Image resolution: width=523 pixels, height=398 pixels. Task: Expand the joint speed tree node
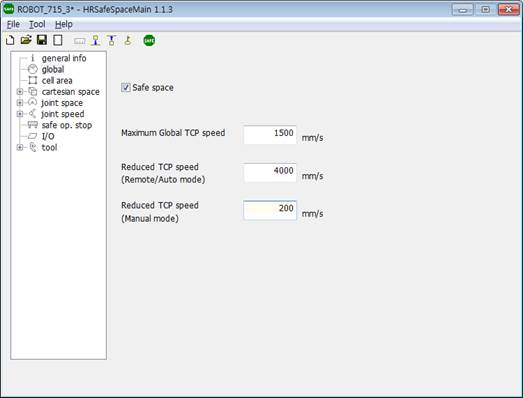[x=20, y=114]
